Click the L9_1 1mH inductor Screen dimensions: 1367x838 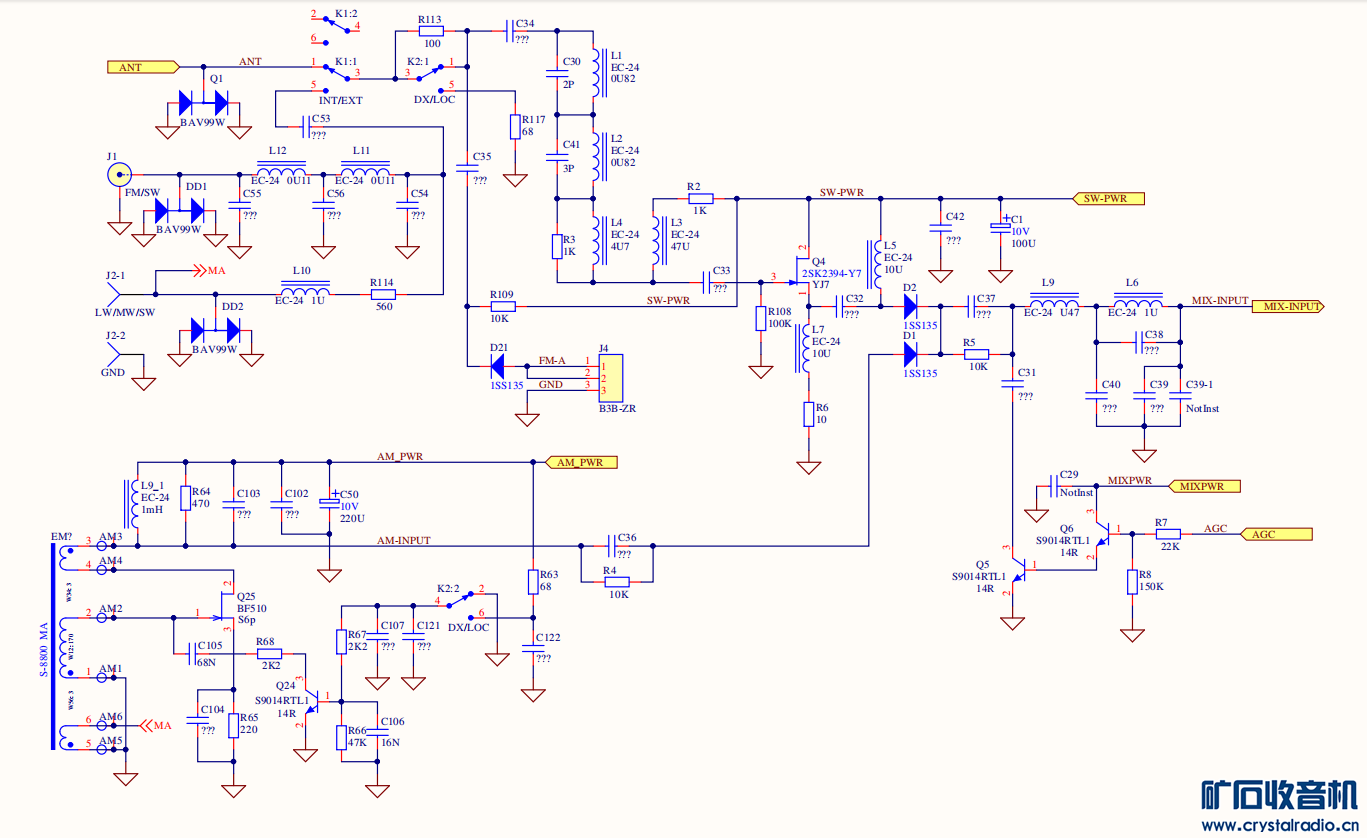click(131, 504)
